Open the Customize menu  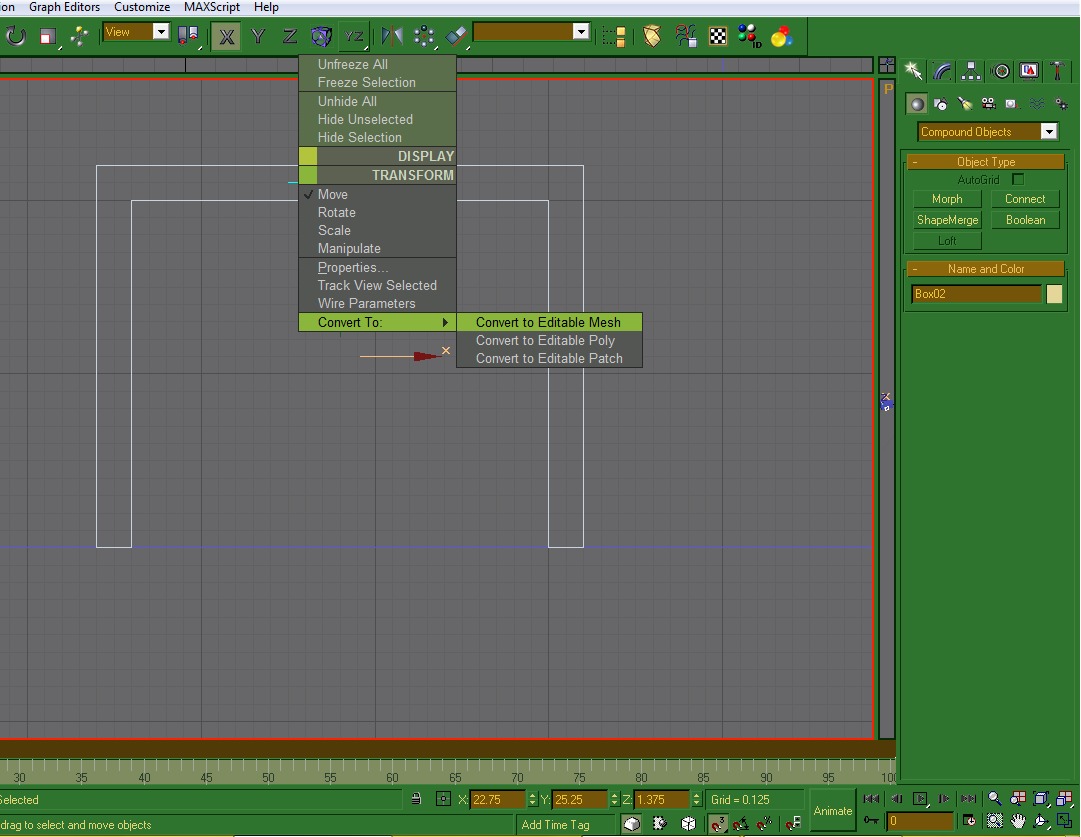click(x=142, y=7)
